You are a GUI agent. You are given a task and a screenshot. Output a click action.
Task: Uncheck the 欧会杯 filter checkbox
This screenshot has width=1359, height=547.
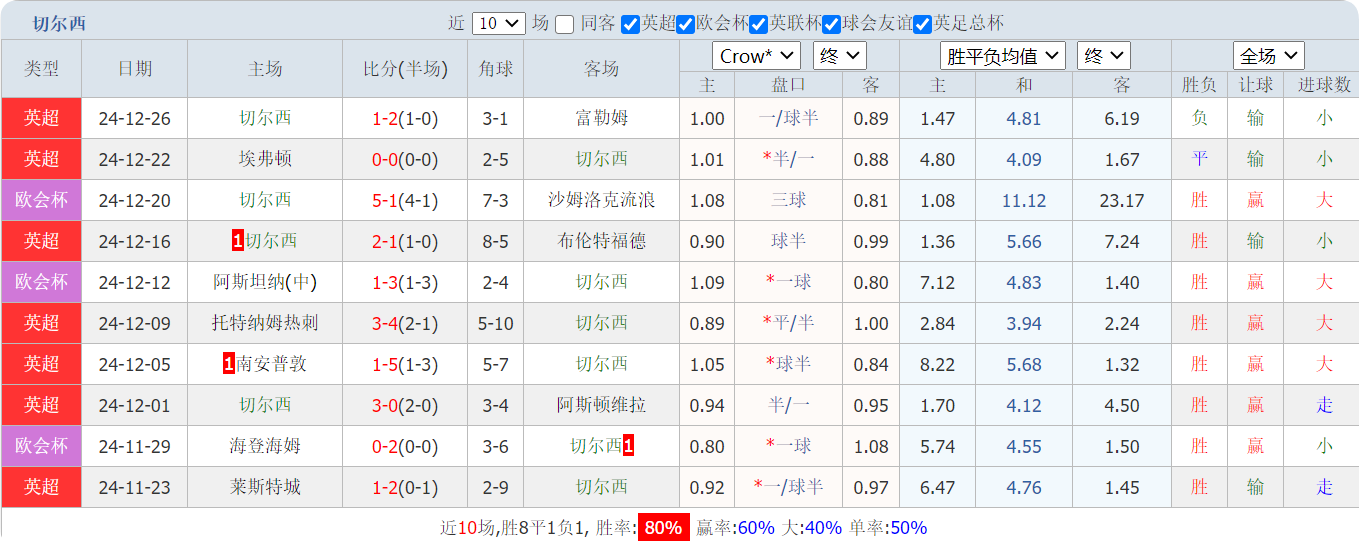(x=685, y=24)
